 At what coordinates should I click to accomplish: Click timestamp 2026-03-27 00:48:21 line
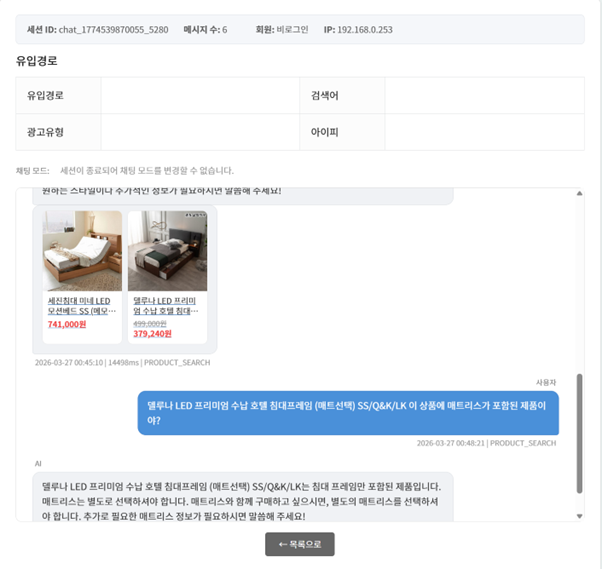[x=486, y=443]
